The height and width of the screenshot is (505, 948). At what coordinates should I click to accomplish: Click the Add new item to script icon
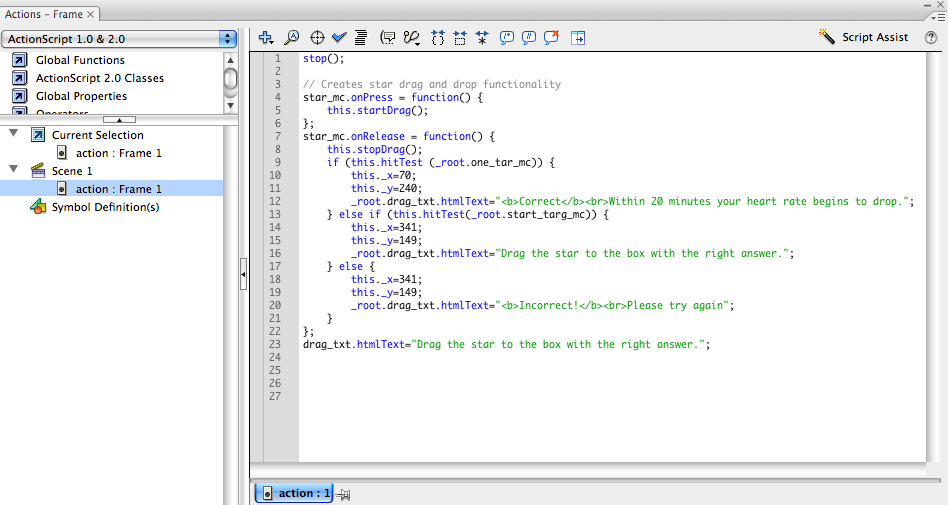coord(265,37)
